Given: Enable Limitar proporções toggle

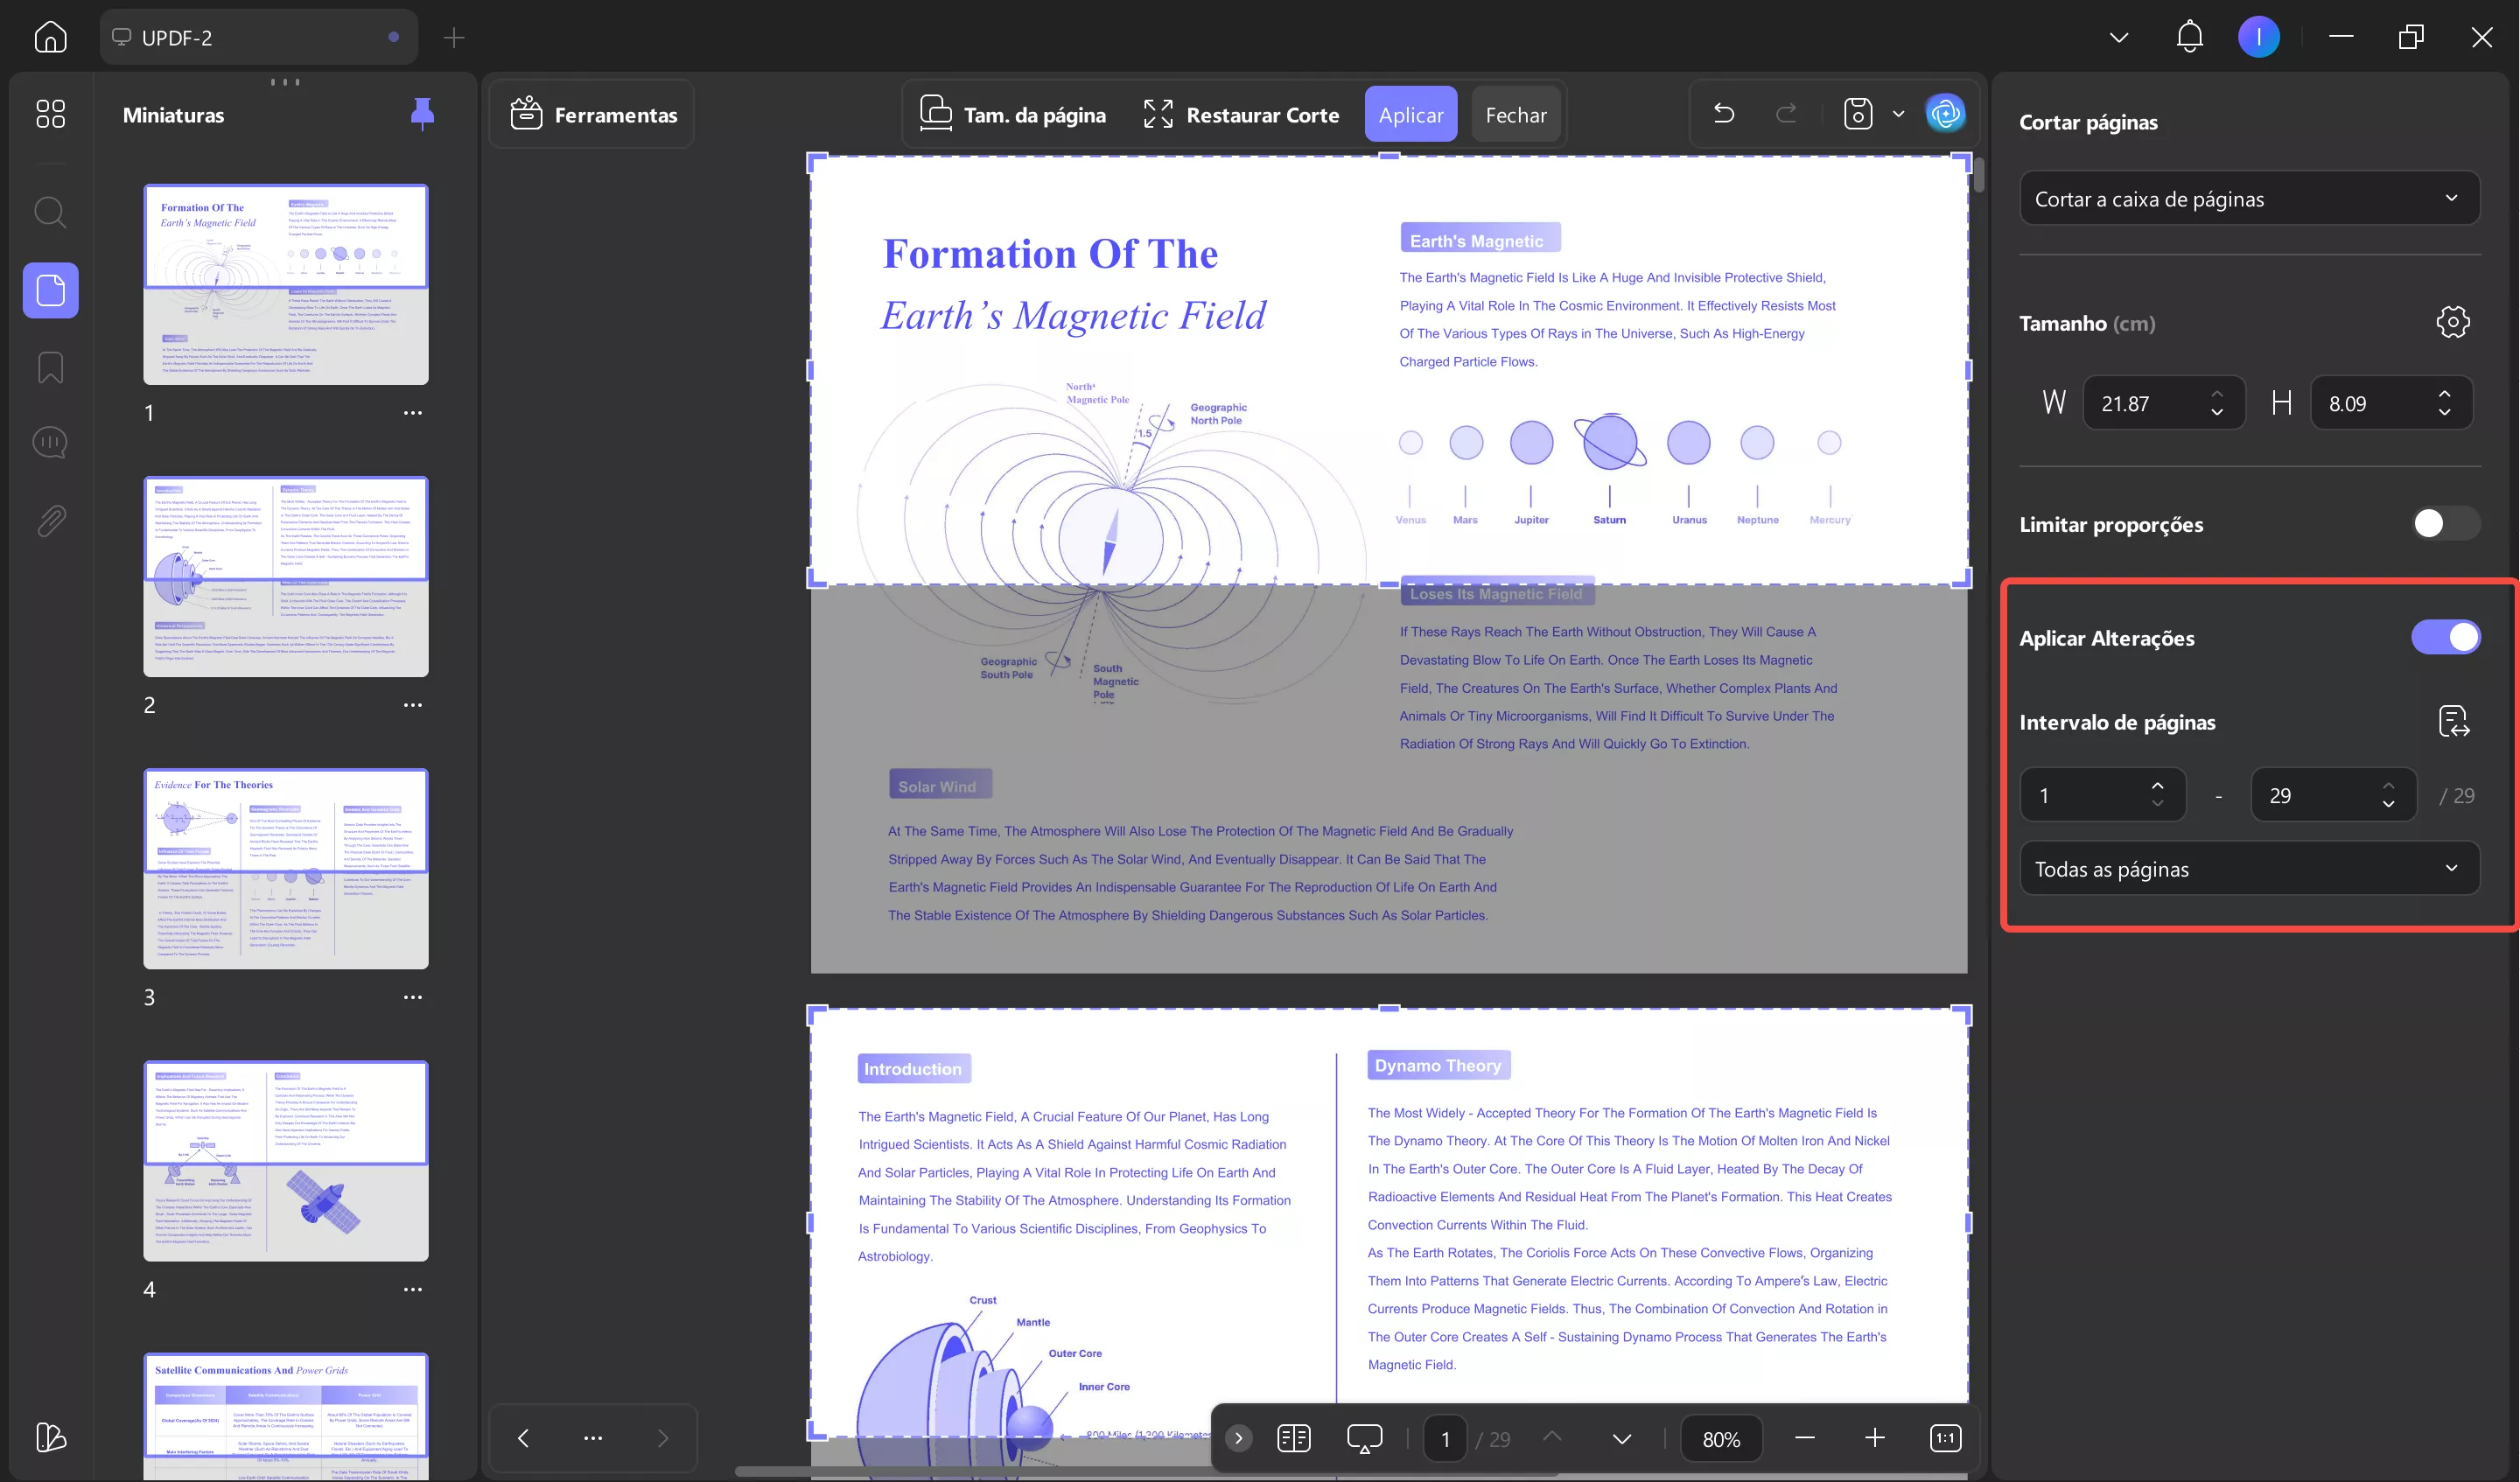Looking at the screenshot, I should (2444, 523).
